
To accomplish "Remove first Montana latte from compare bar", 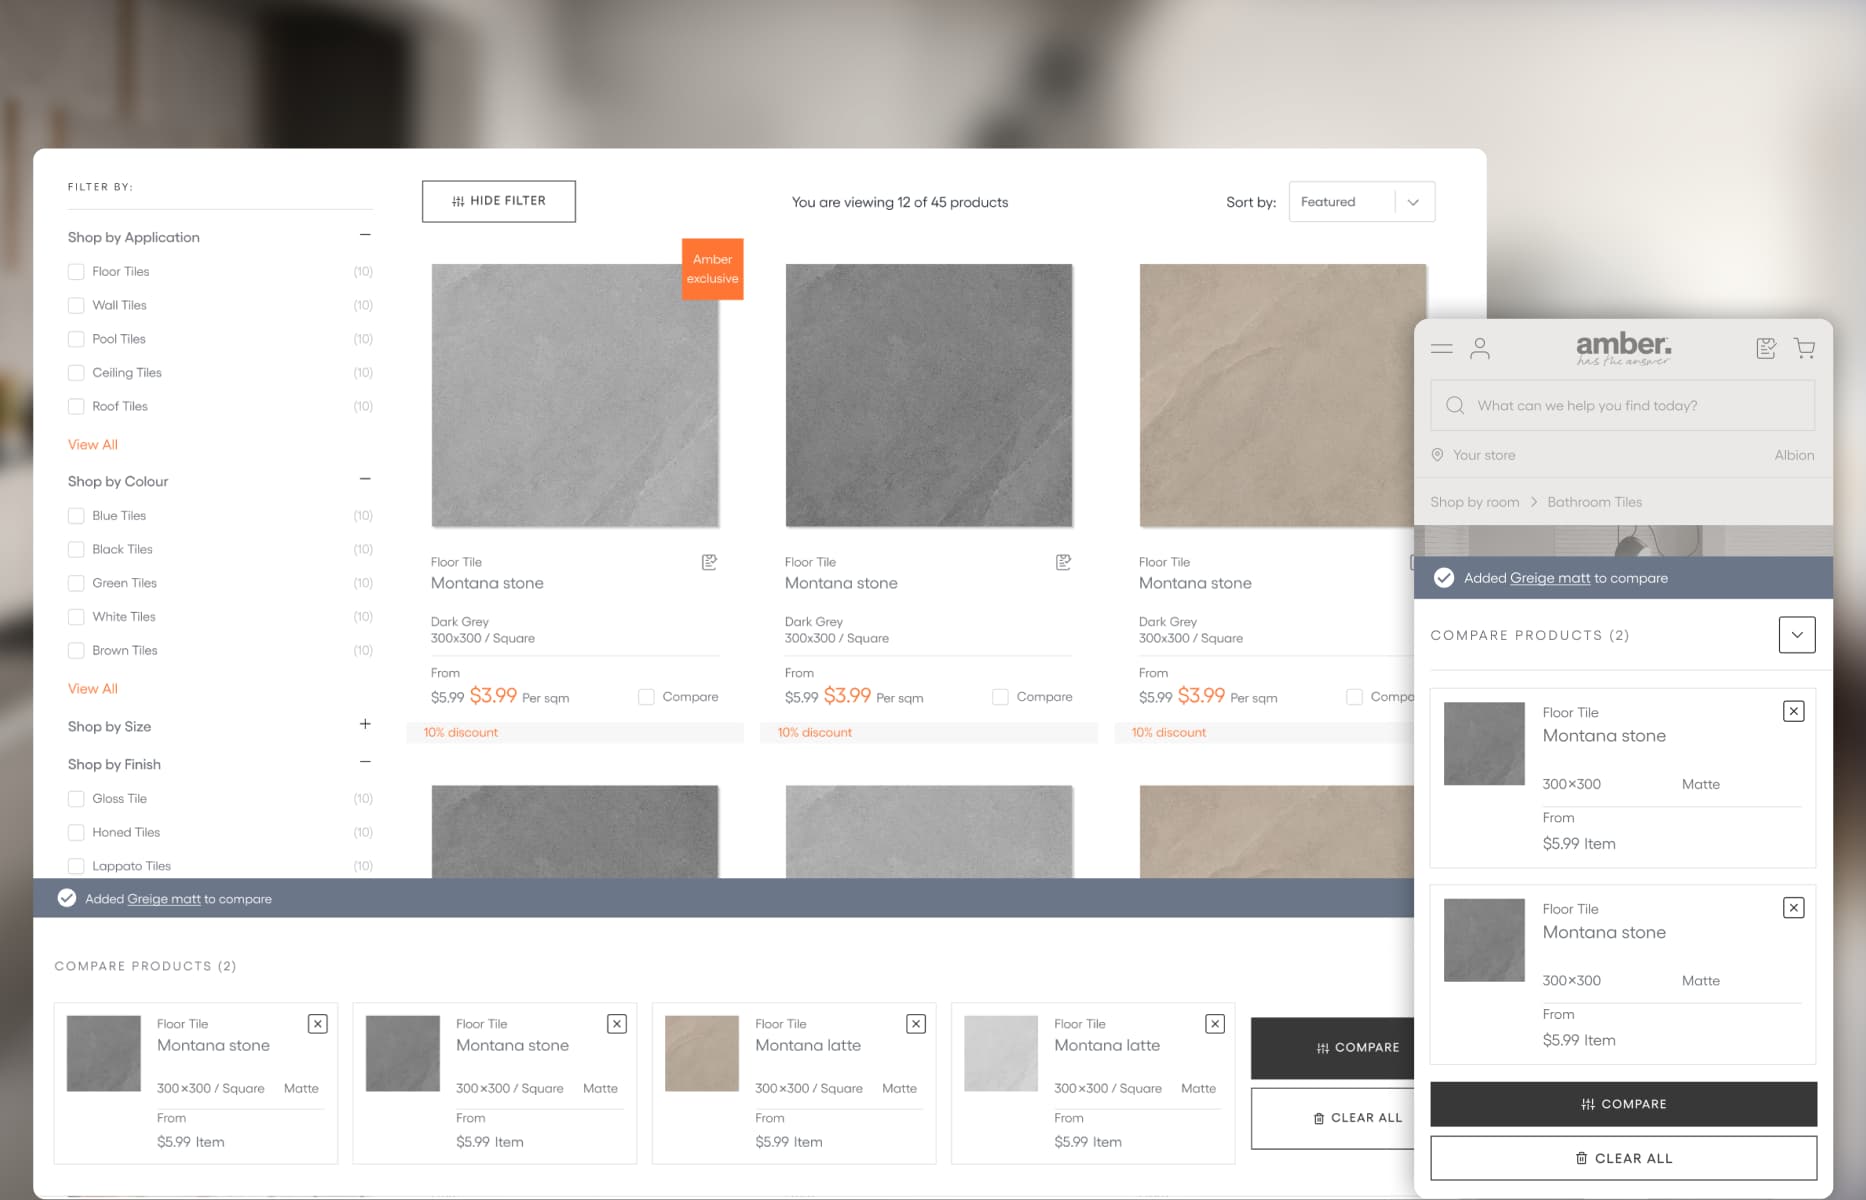I will [915, 1024].
